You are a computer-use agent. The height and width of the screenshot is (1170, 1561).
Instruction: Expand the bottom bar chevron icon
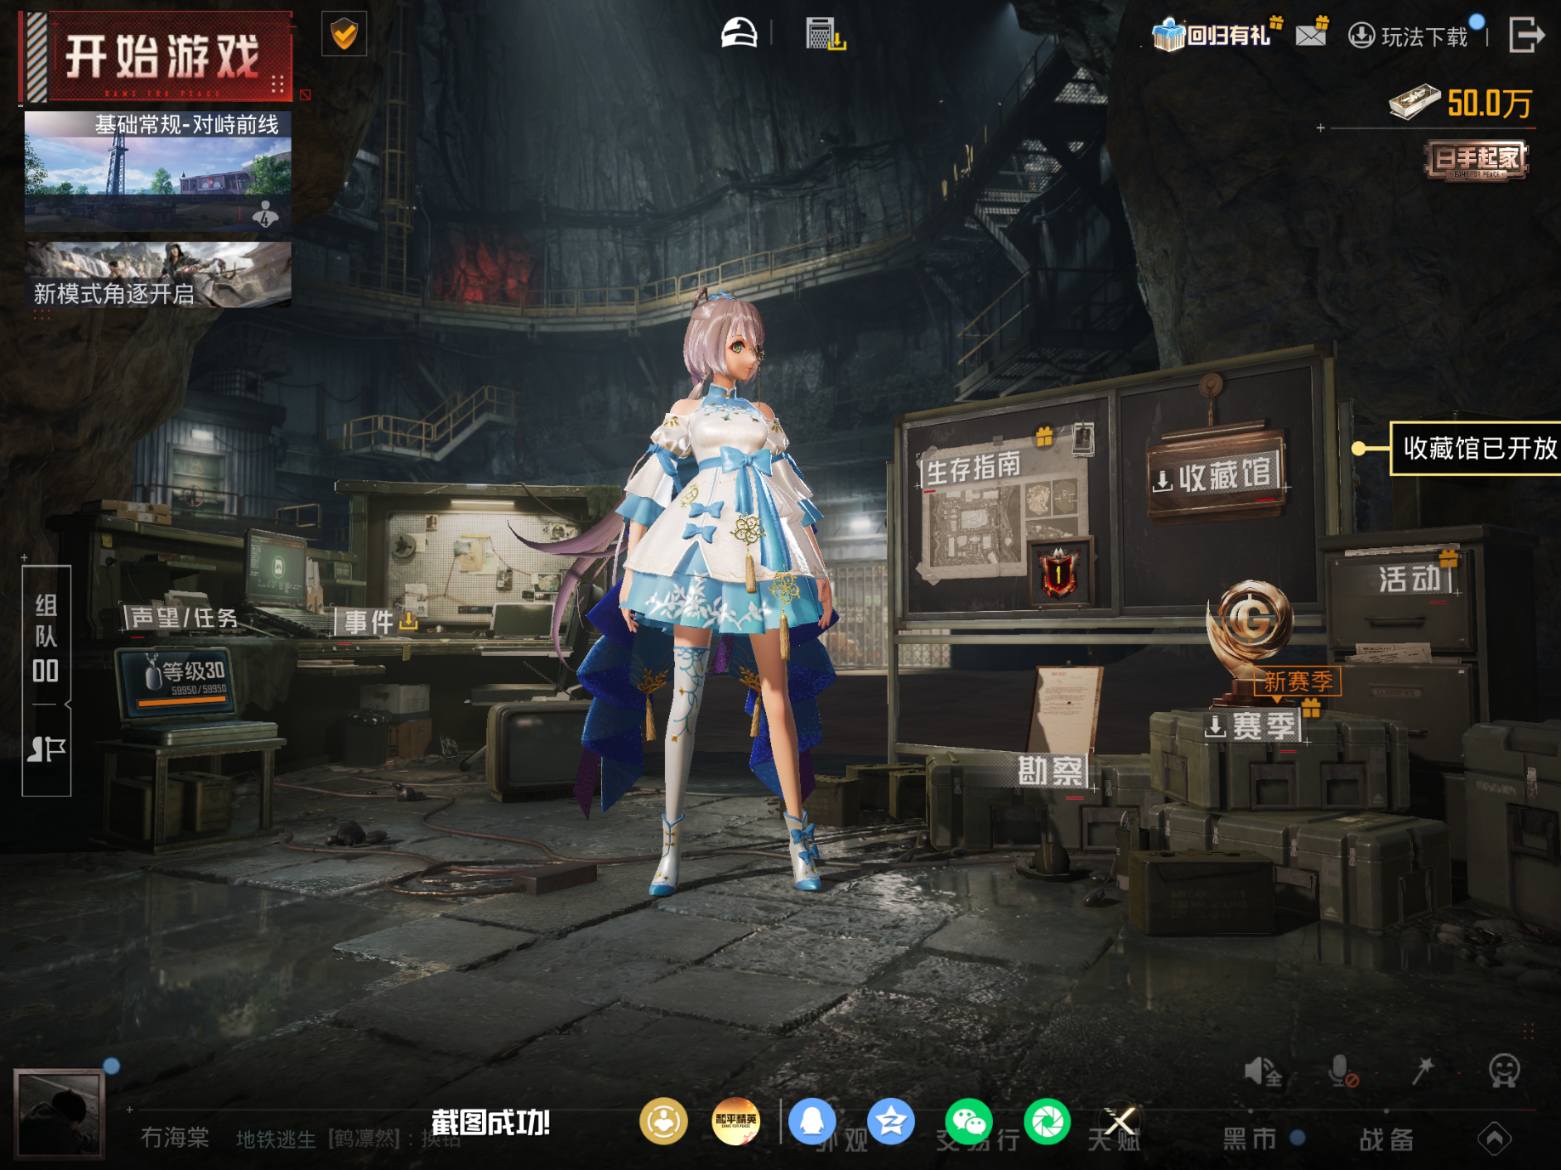click(x=1496, y=1138)
